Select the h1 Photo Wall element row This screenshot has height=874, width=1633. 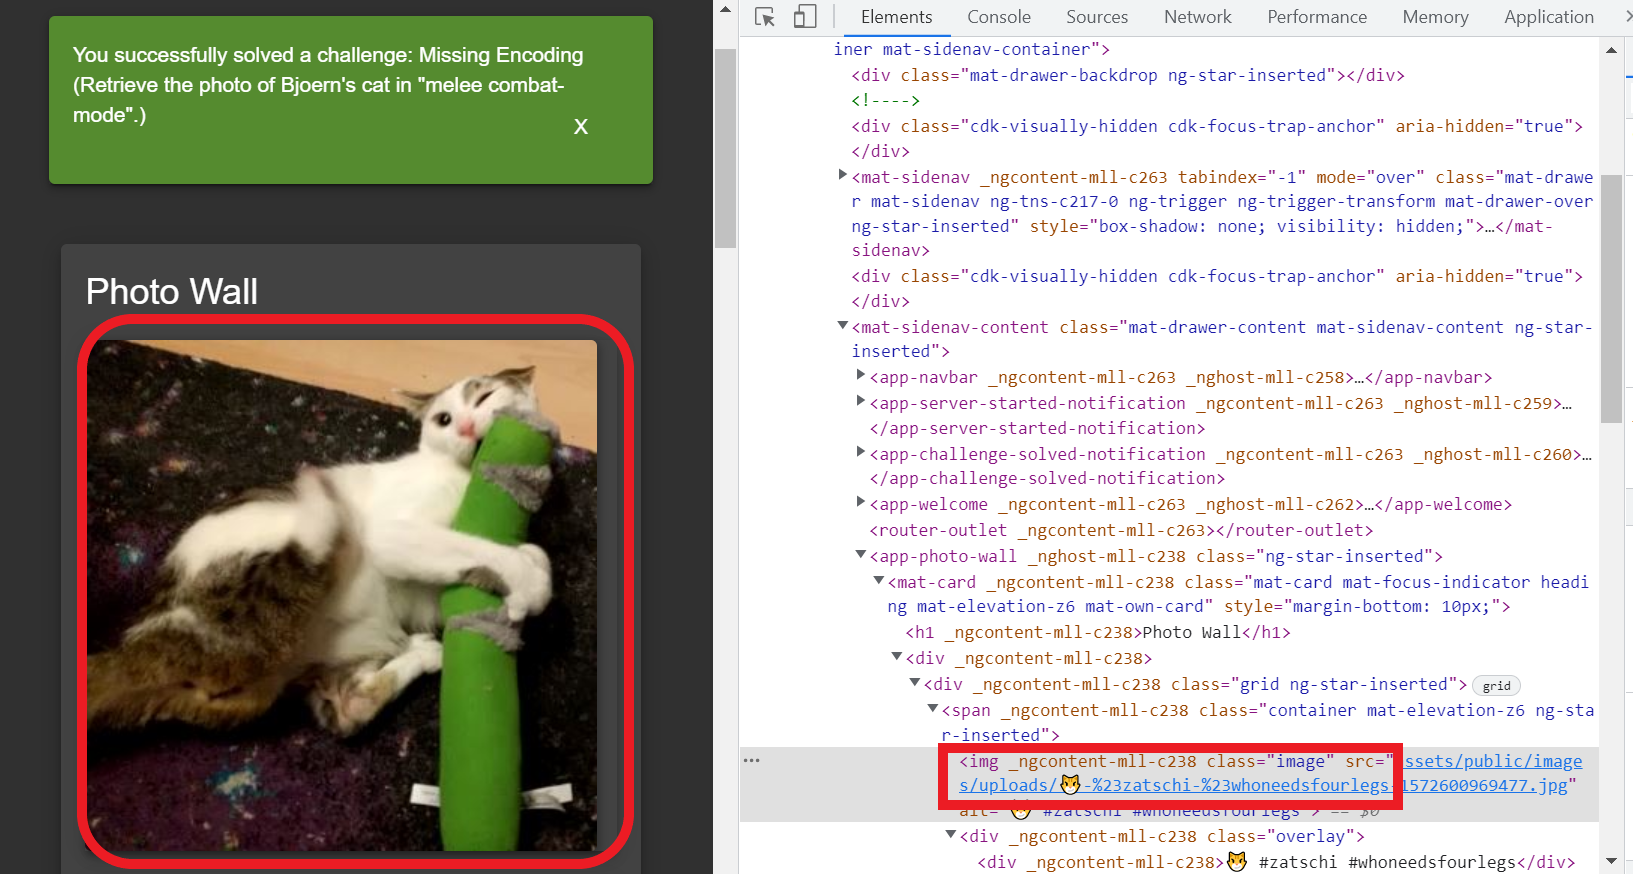click(x=1098, y=632)
